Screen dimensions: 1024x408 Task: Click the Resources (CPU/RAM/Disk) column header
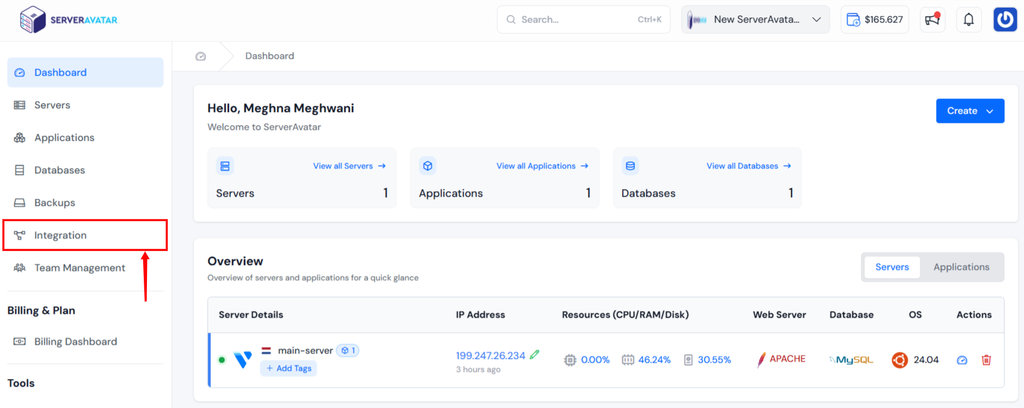pos(626,315)
